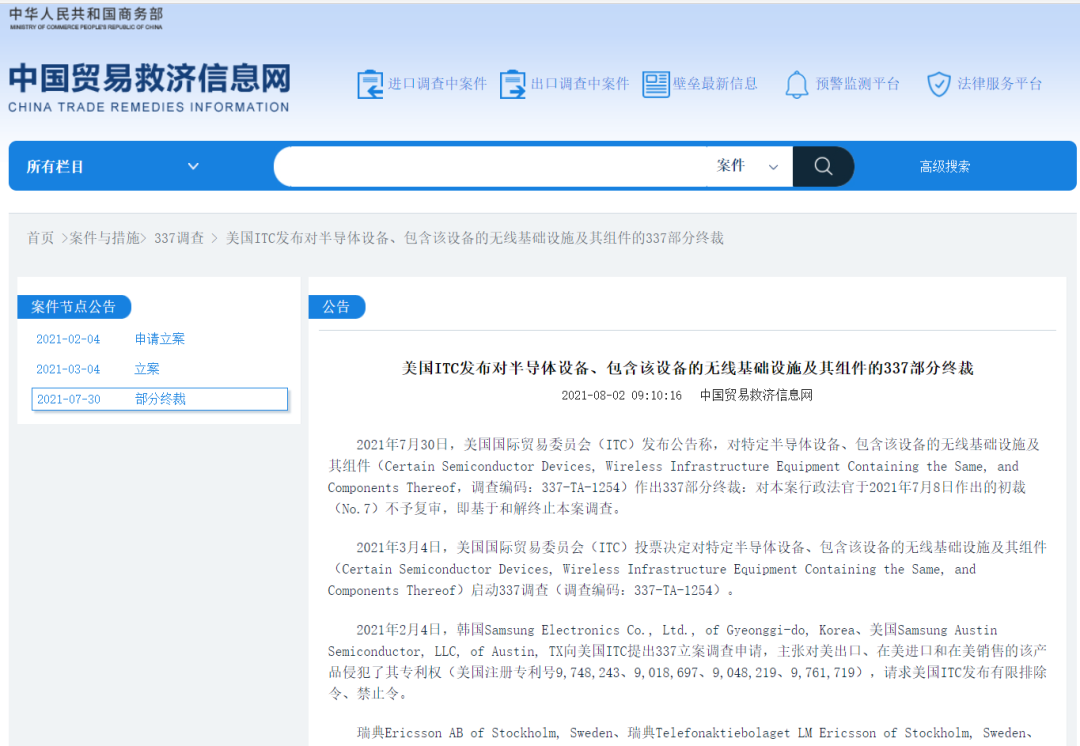The width and height of the screenshot is (1080, 746).
Task: Click the breadcrumb article title
Action: [x=475, y=238]
